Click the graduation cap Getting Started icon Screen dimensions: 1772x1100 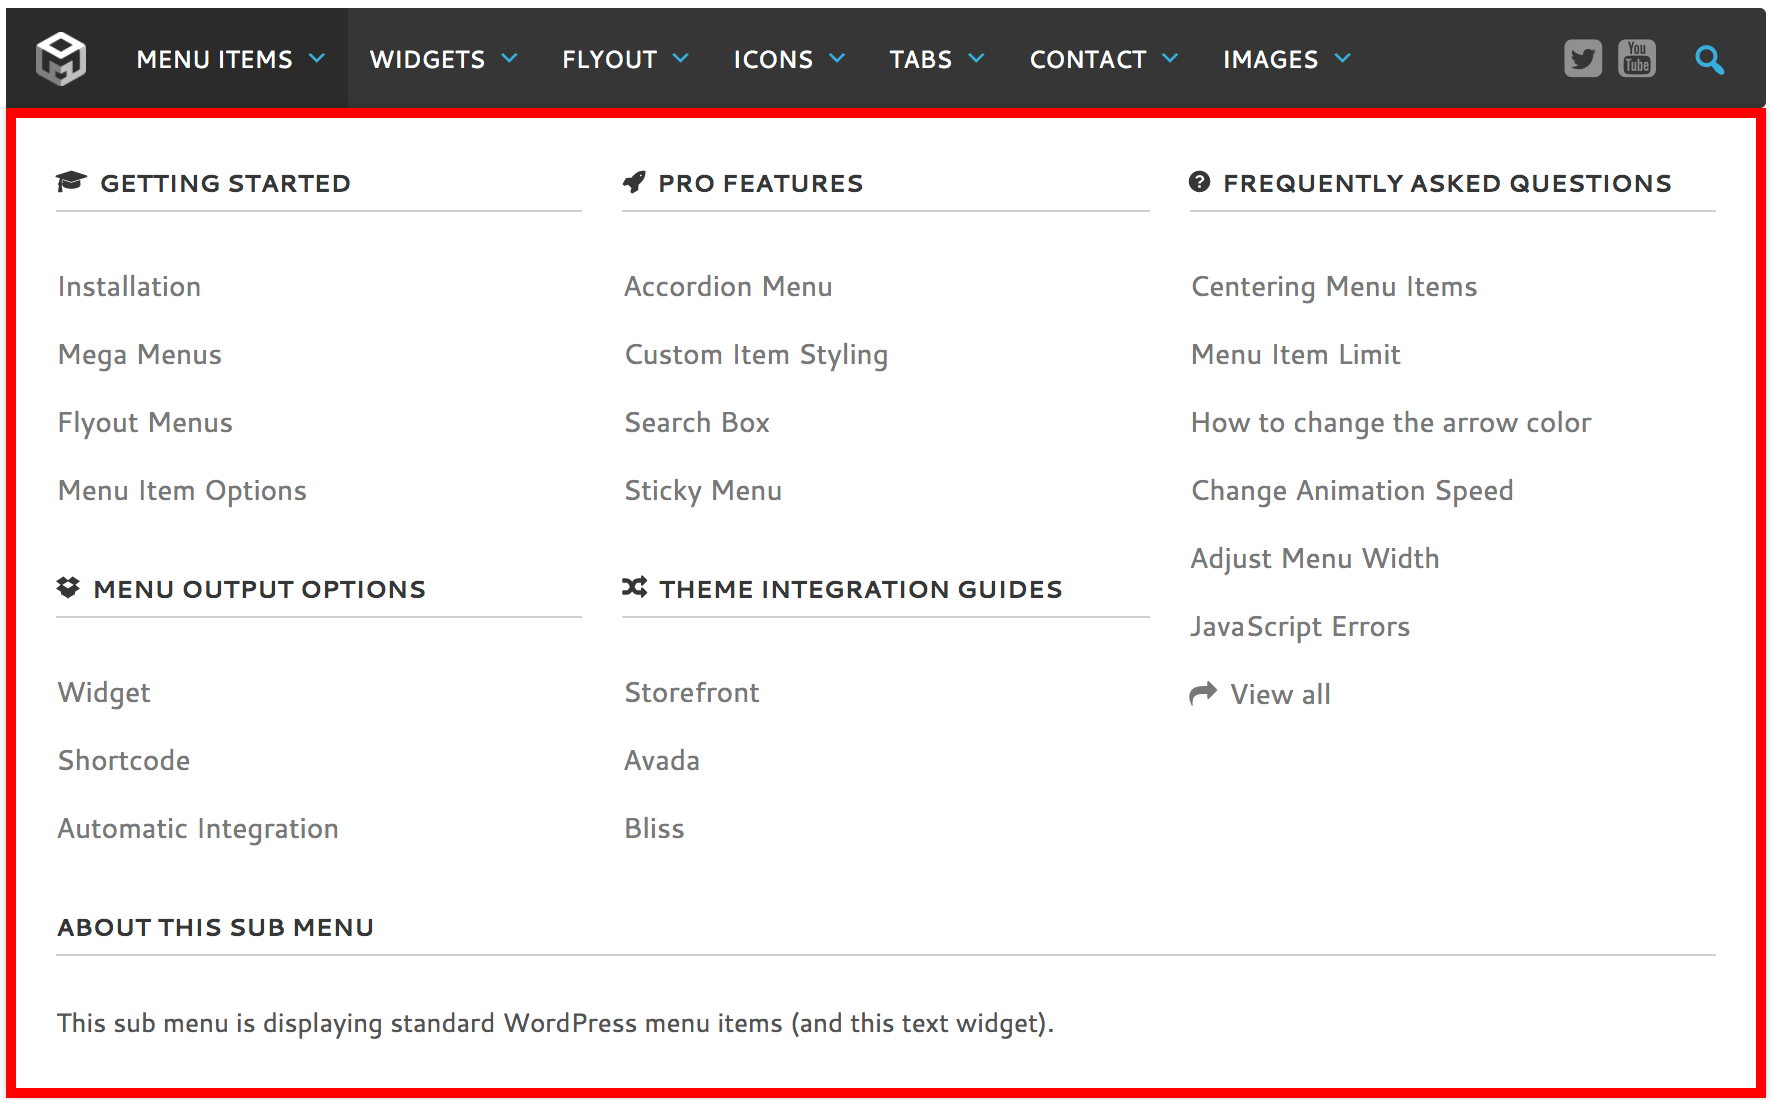tap(71, 182)
